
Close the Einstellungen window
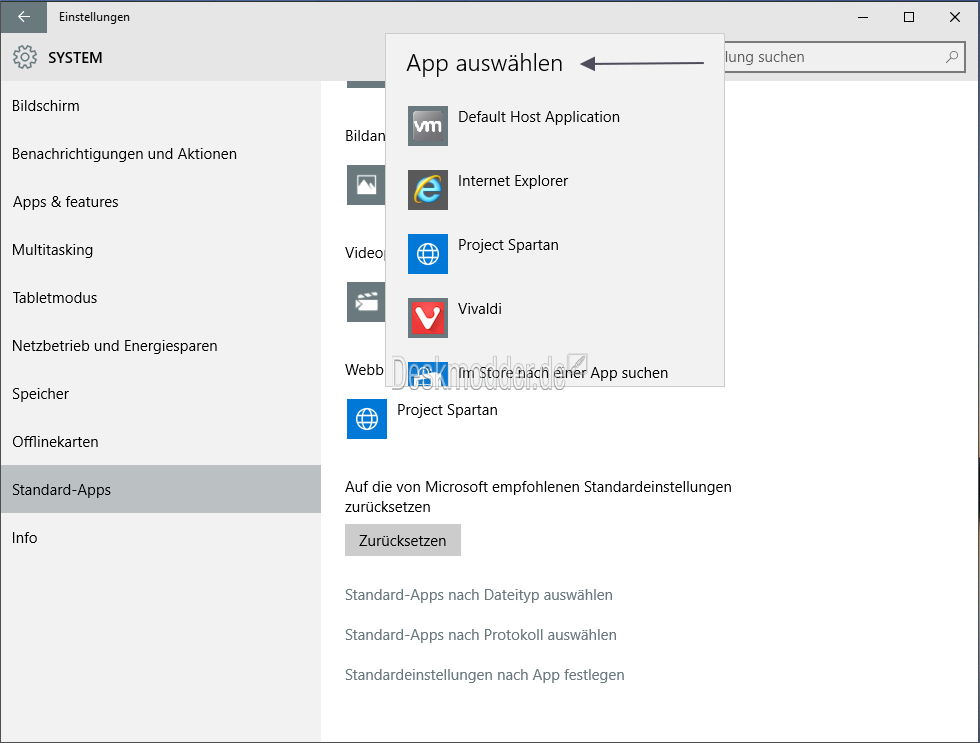[x=955, y=17]
